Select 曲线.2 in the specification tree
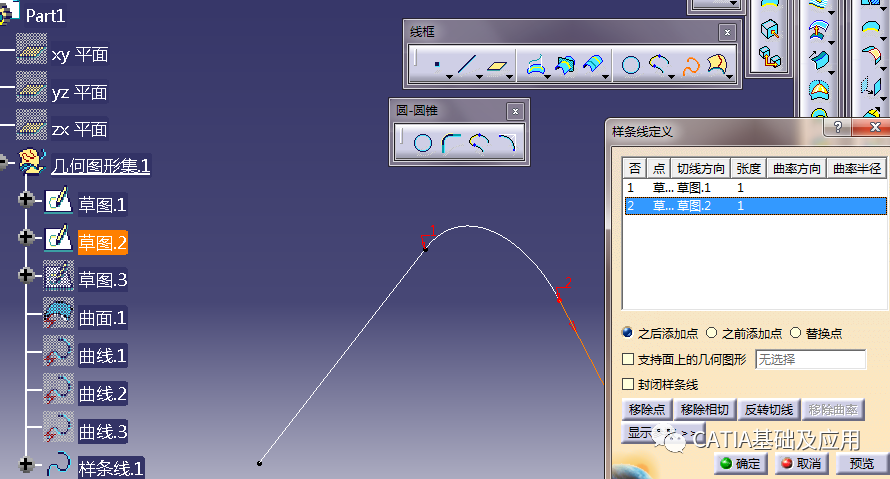The image size is (890, 479). point(102,393)
